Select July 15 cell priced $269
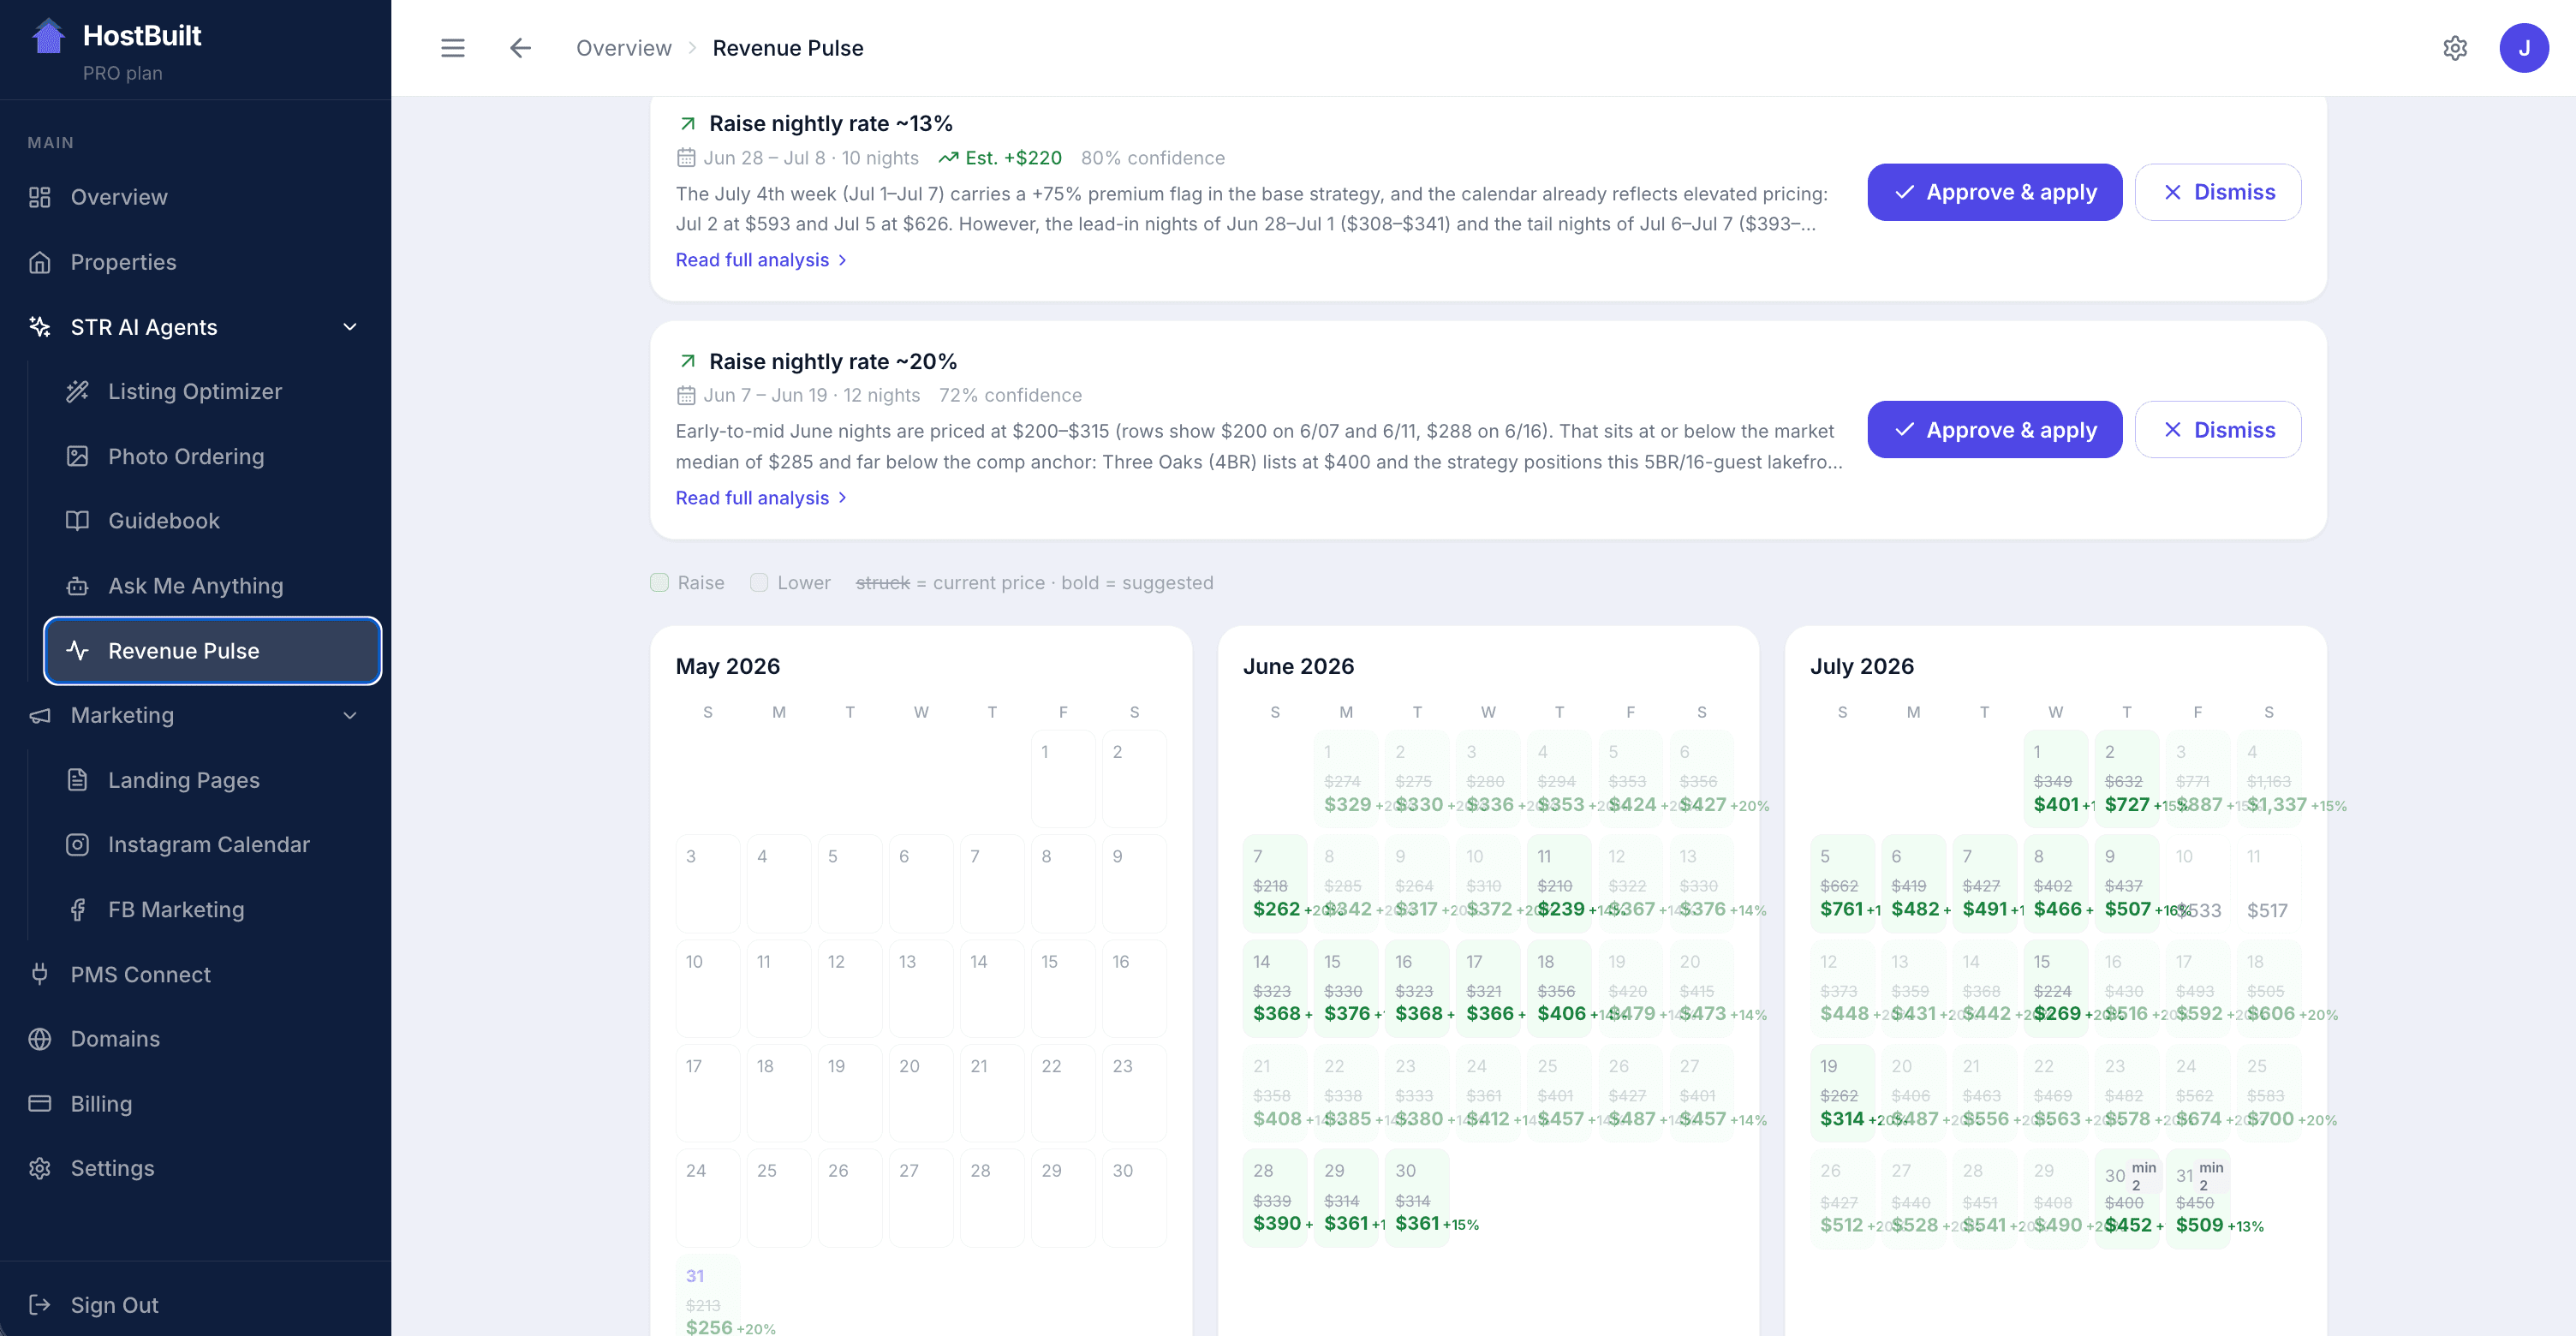2576x1336 pixels. click(2055, 989)
